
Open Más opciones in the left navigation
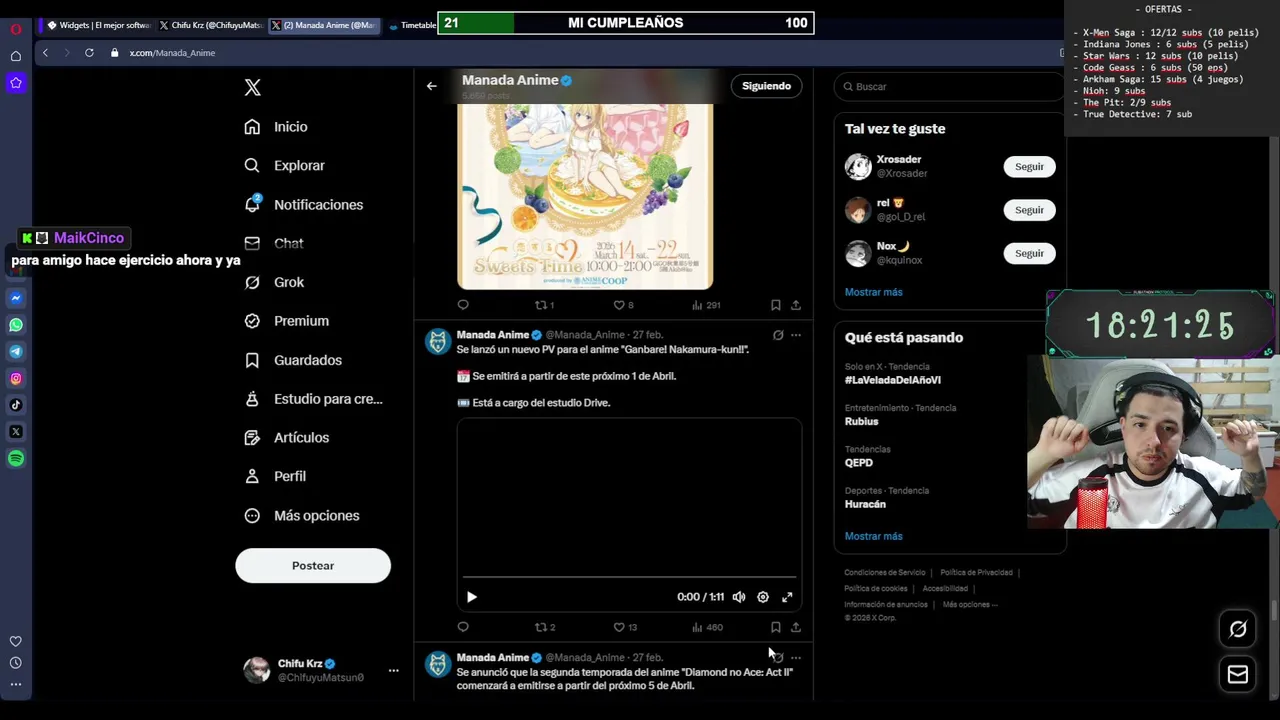pyautogui.click(x=302, y=516)
